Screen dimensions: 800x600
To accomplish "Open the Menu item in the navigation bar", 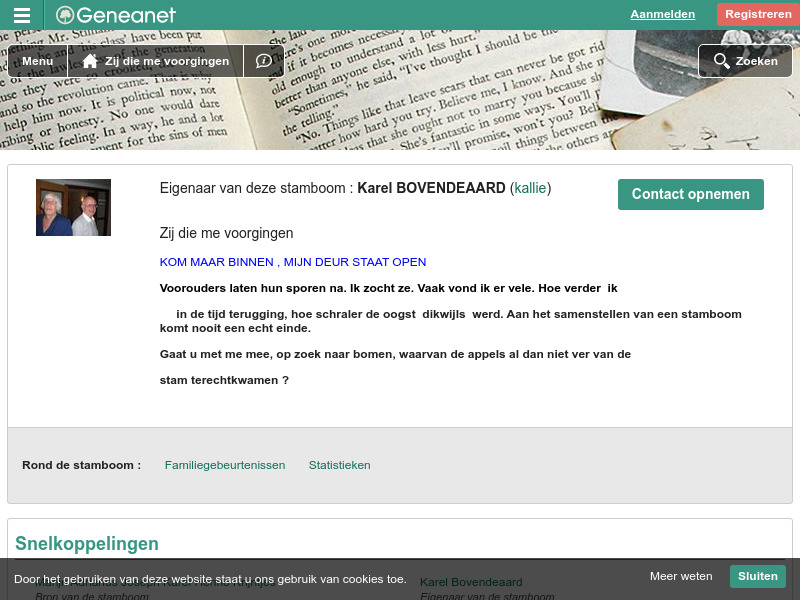I will (x=37, y=61).
